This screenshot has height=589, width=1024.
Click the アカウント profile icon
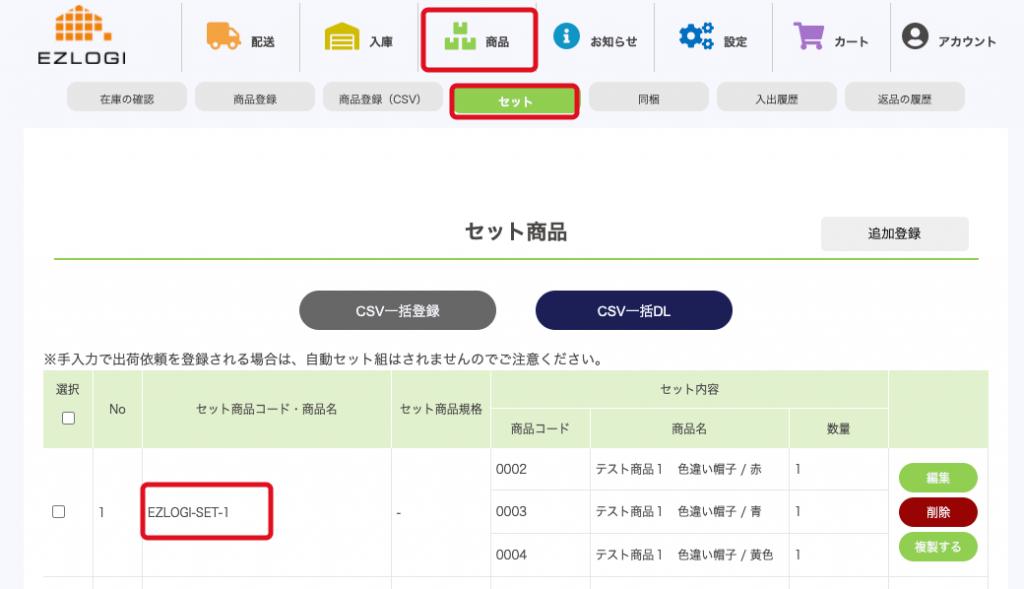[x=915, y=38]
